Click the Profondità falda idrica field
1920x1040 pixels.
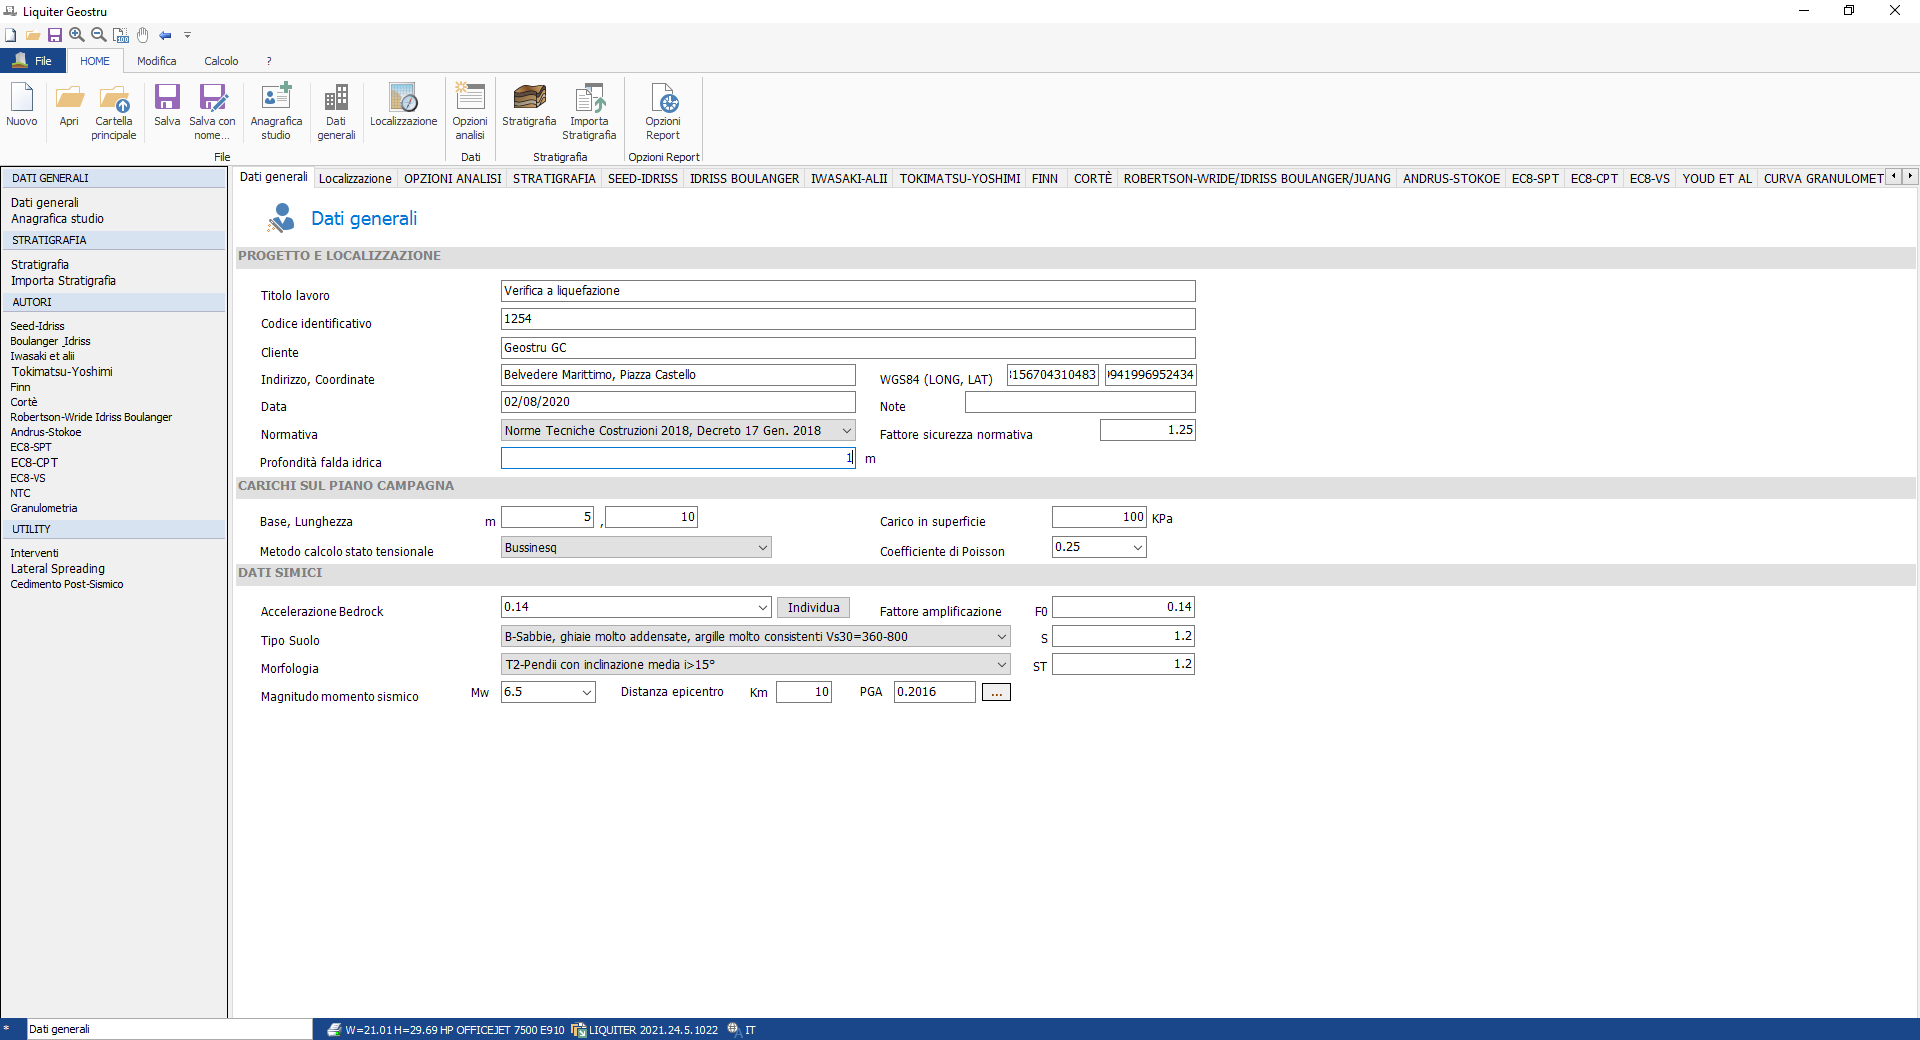(x=678, y=458)
